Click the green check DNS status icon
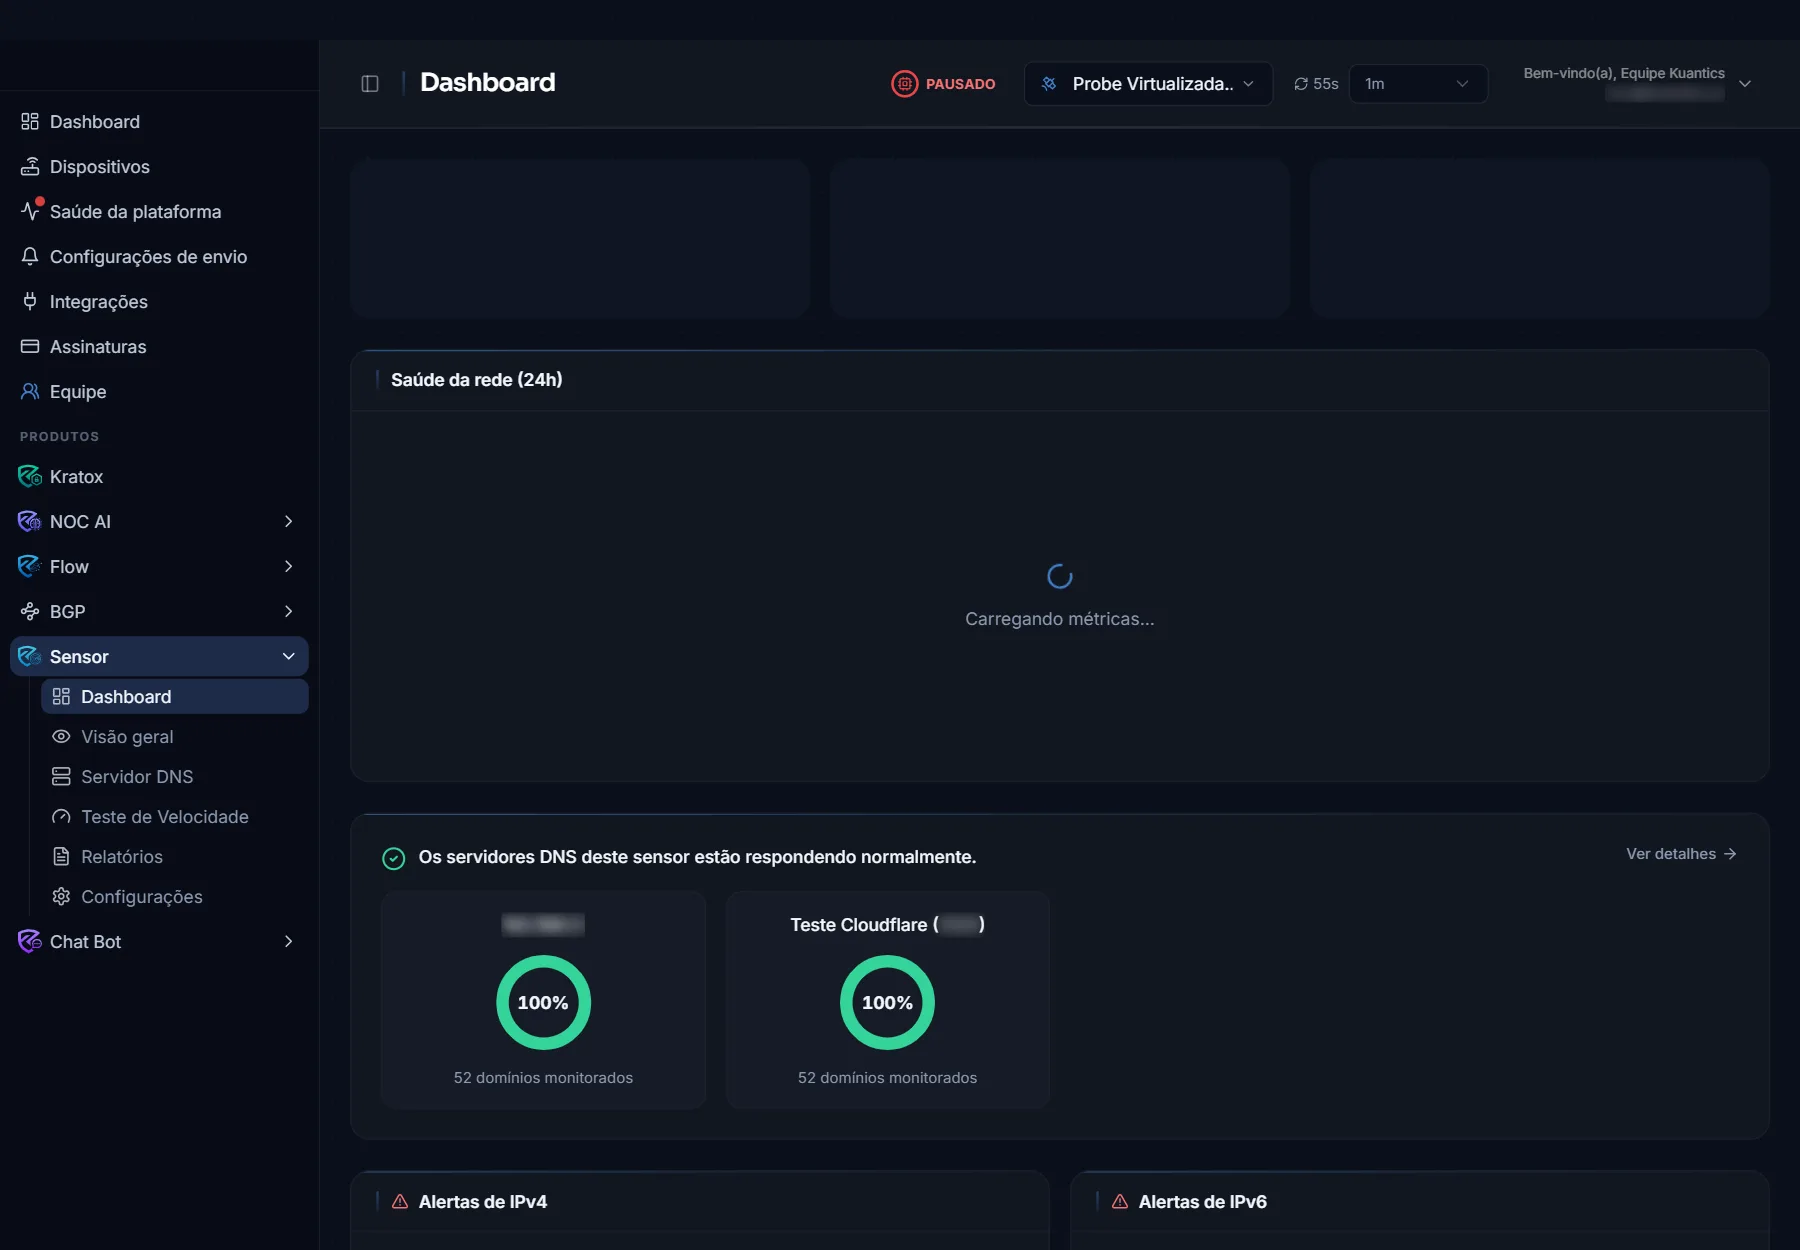Viewport: 1800px width, 1250px height. click(394, 858)
